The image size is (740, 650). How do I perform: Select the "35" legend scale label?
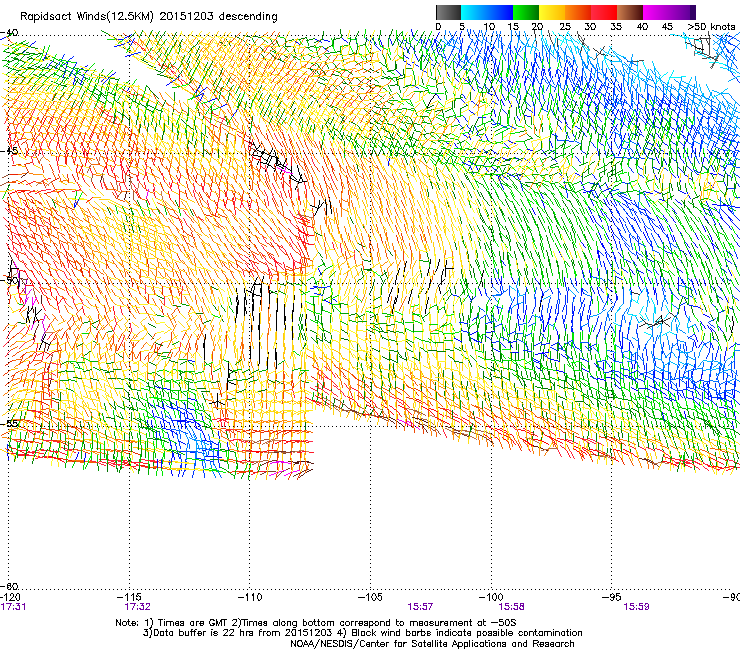click(x=616, y=27)
